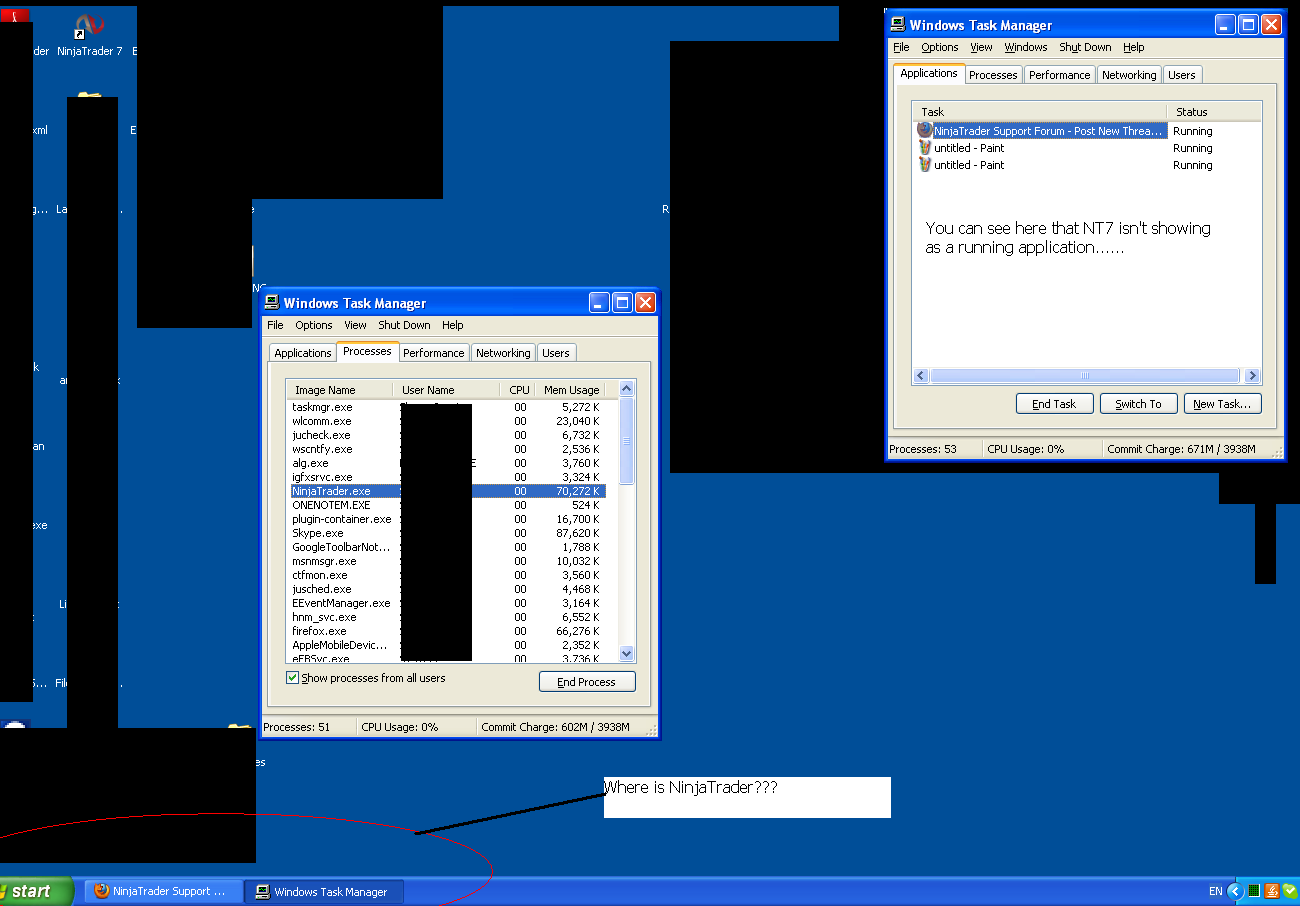Sort processes by the CPU column header
This screenshot has width=1300, height=906.
517,390
